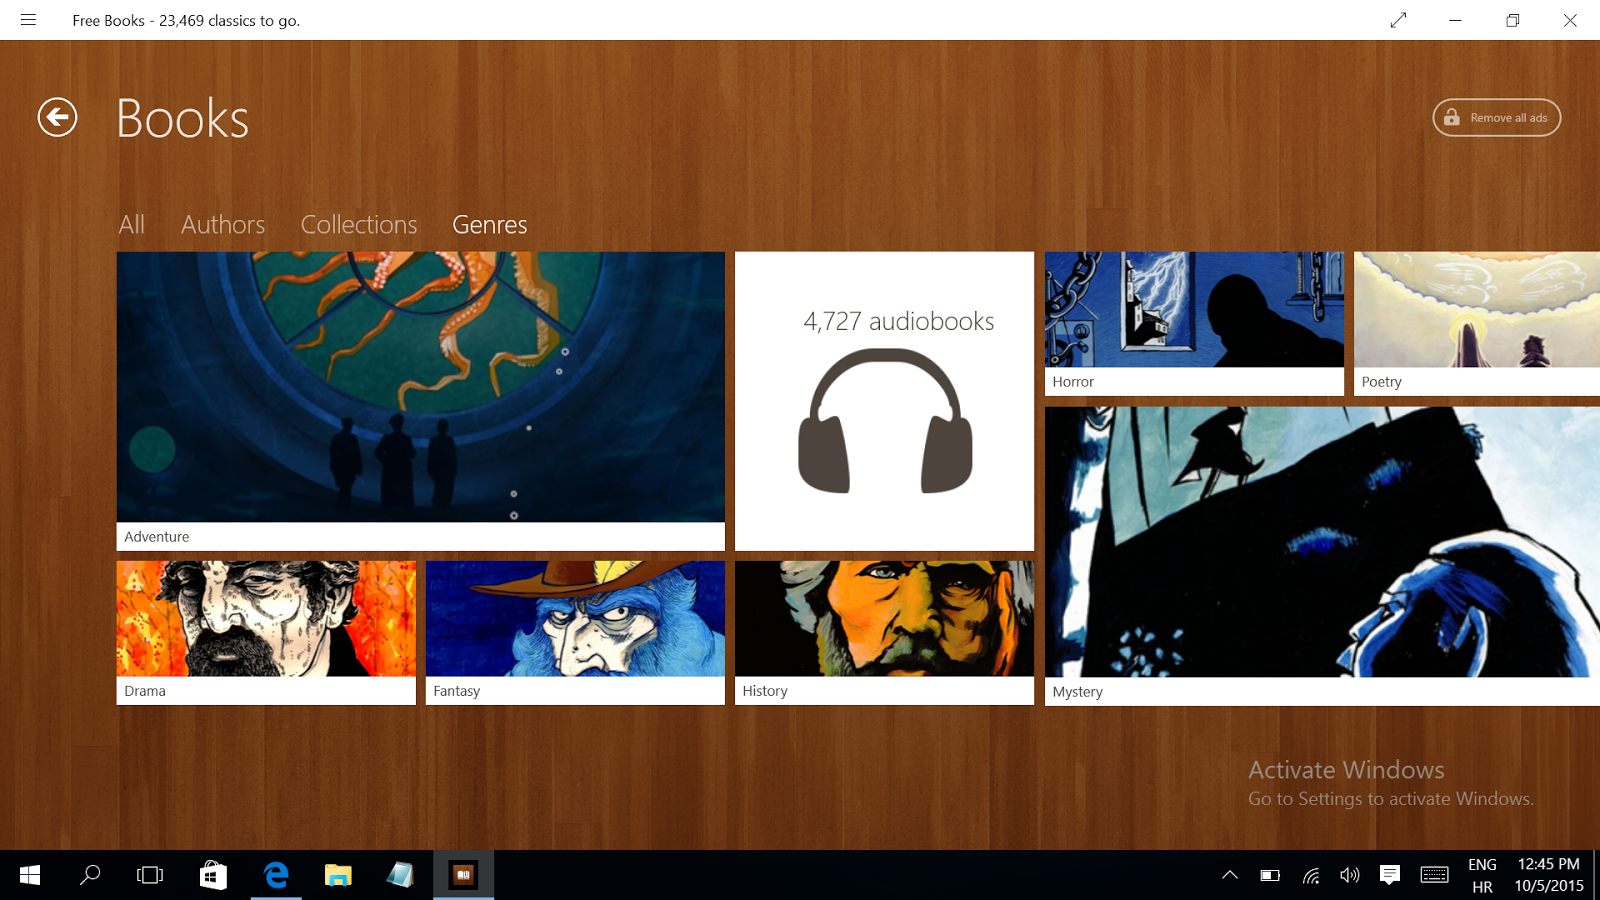The image size is (1600, 900).
Task: Open the hamburger menu
Action: click(x=28, y=20)
